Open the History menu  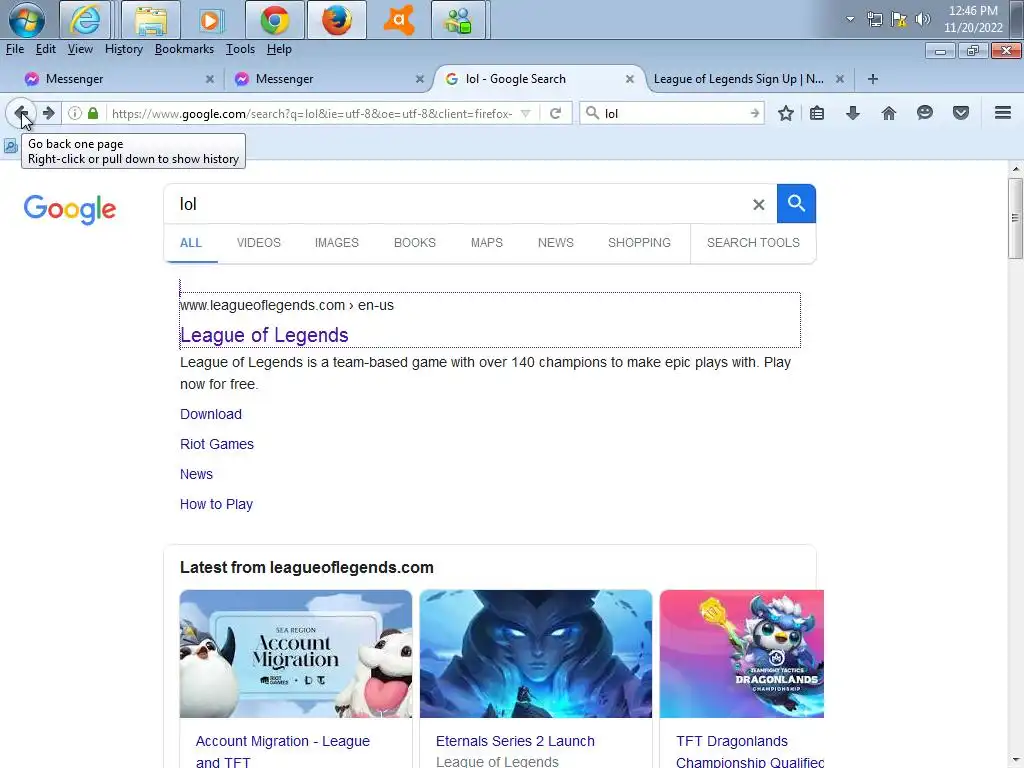[123, 49]
